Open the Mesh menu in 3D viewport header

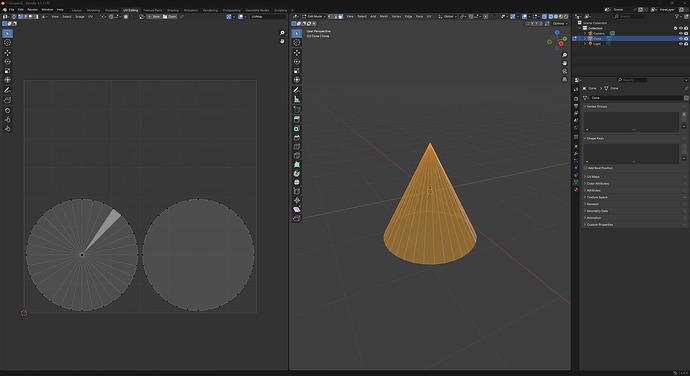coord(384,16)
